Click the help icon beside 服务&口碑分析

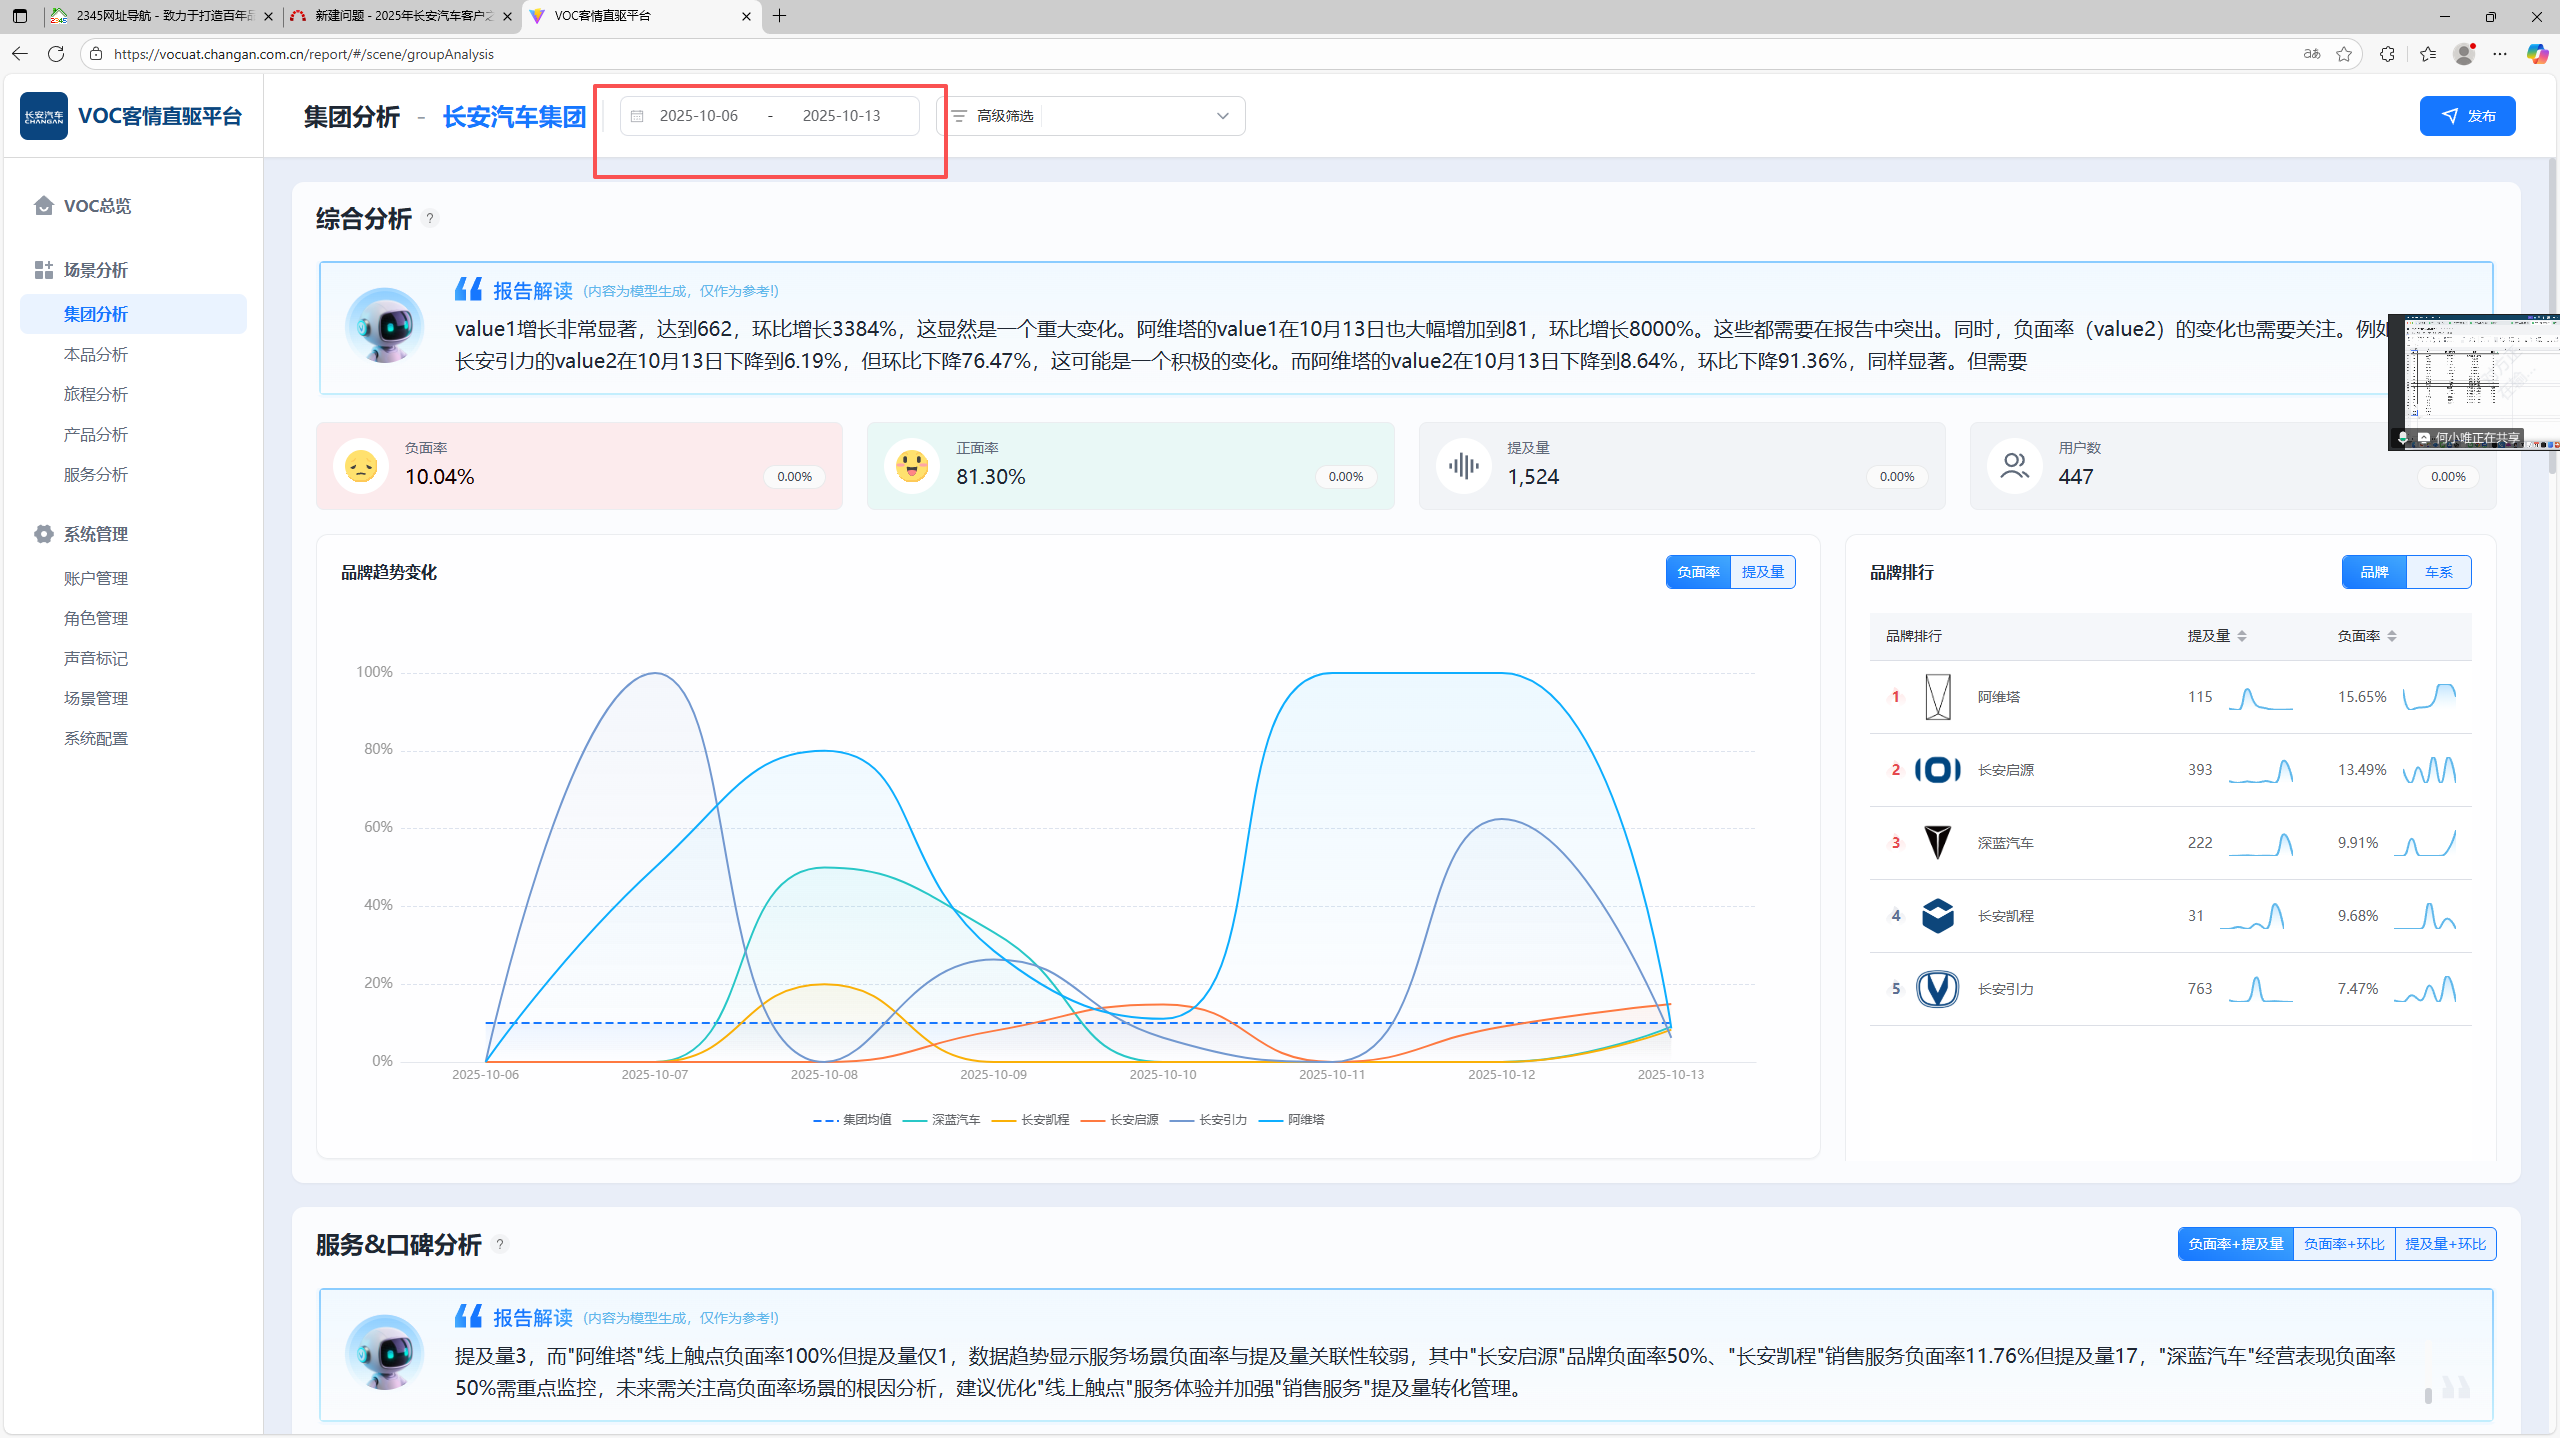[x=500, y=1244]
